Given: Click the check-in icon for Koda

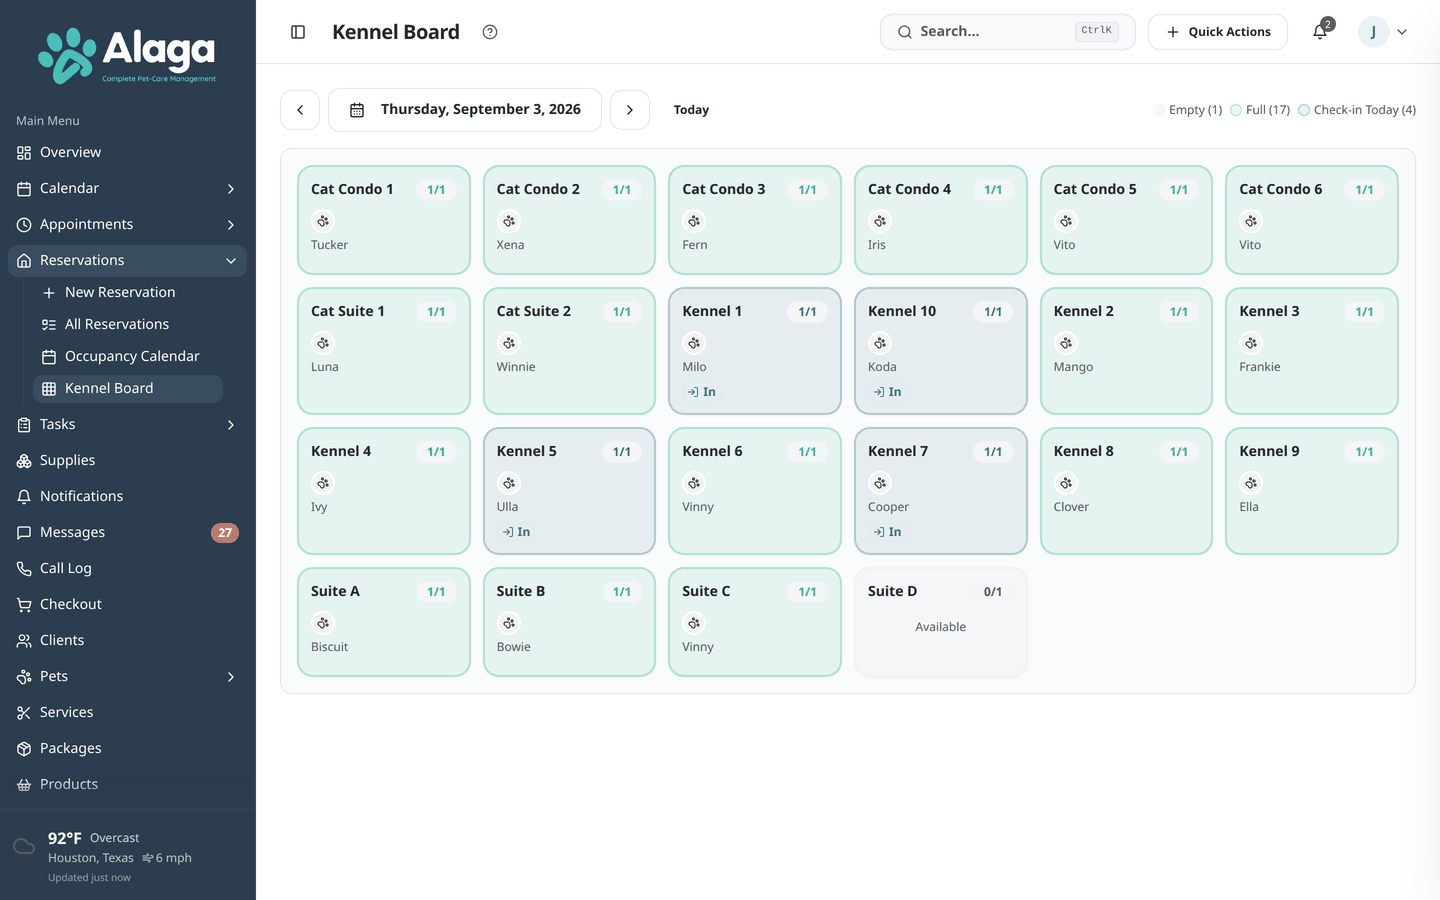Looking at the screenshot, I should point(879,392).
